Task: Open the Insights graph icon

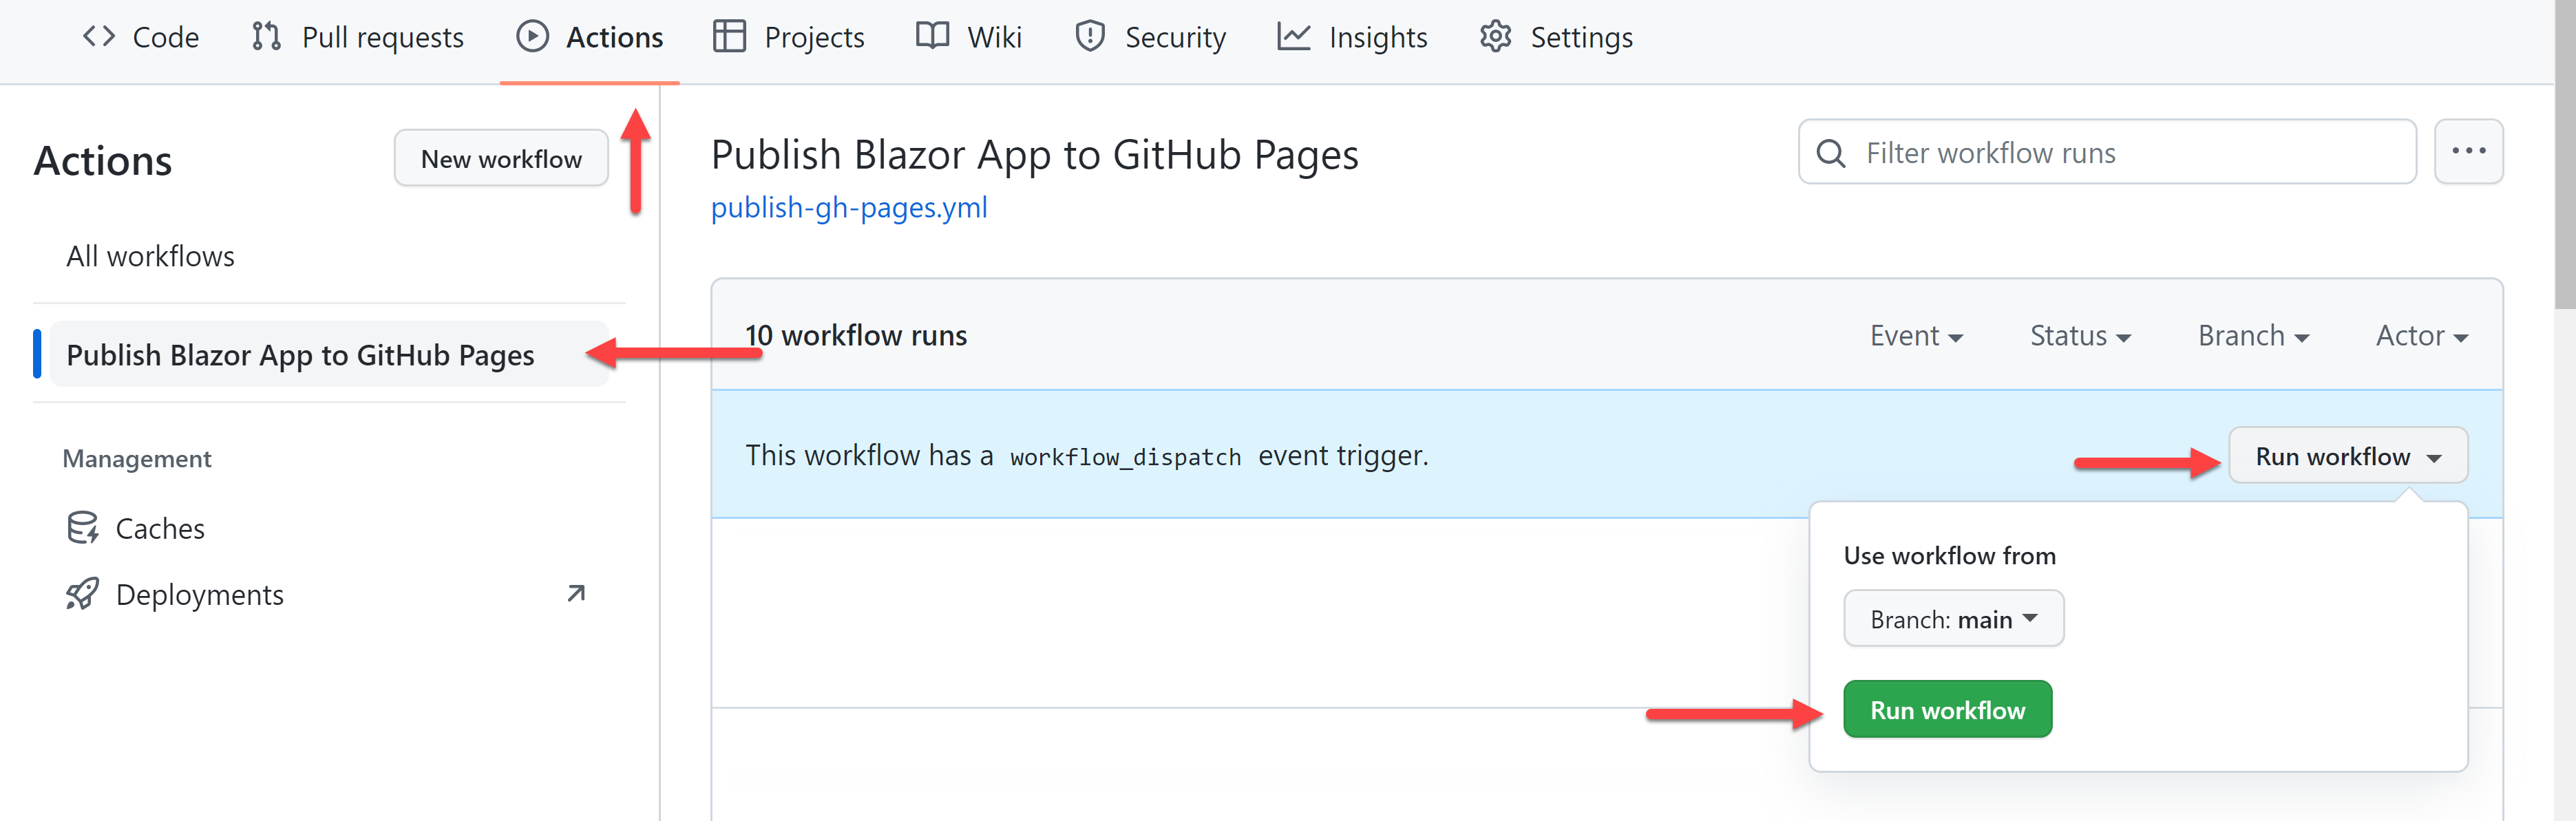Action: pos(1293,37)
